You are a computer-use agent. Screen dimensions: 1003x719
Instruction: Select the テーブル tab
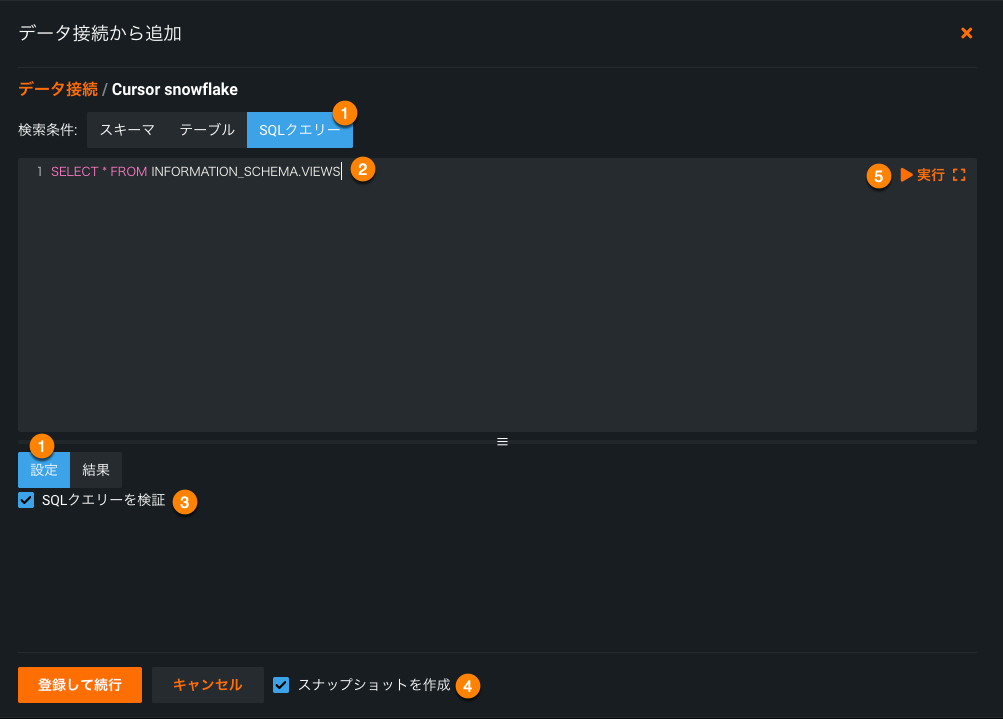pos(207,130)
